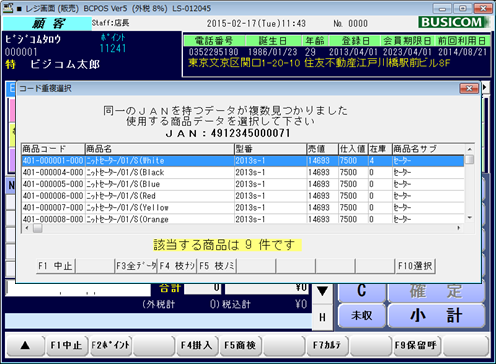Click the H button
Viewport: 496px width, 364px height.
(x=322, y=317)
